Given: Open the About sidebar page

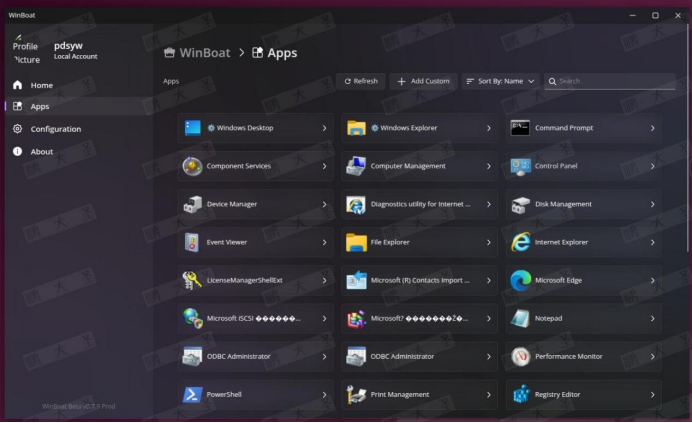Looking at the screenshot, I should click(x=41, y=152).
